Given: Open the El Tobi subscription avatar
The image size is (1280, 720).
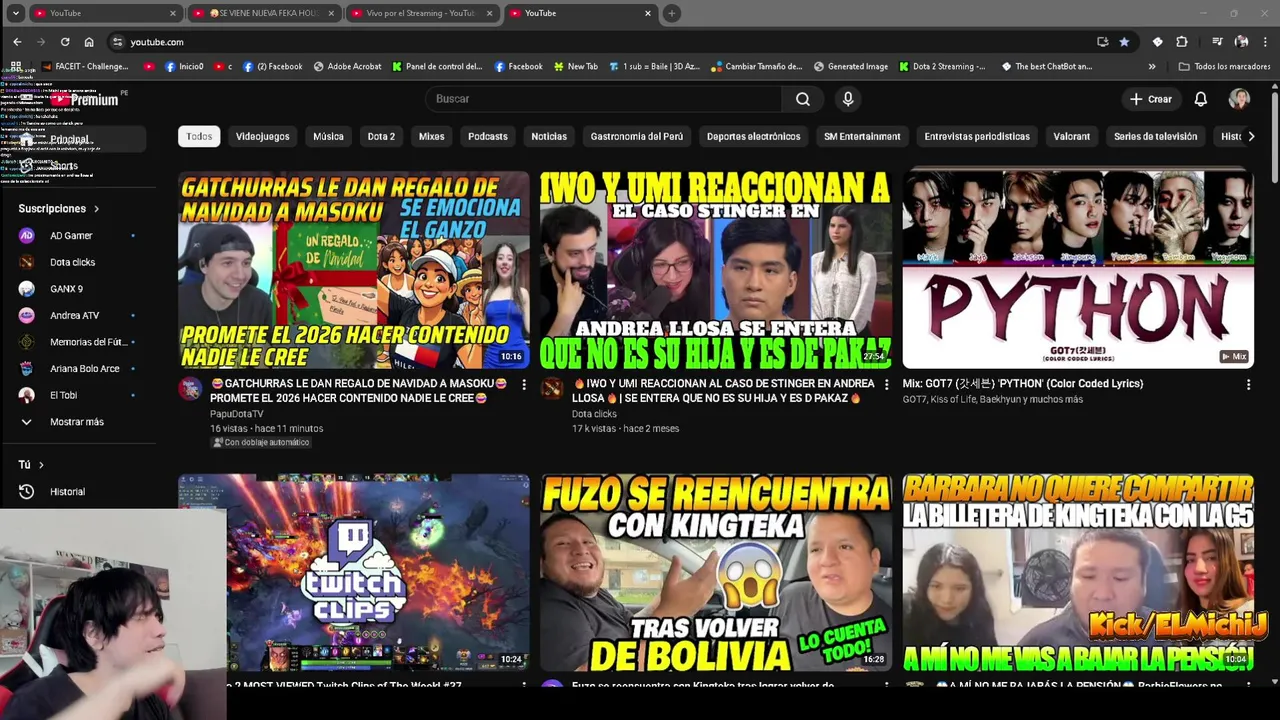Looking at the screenshot, I should [x=27, y=395].
